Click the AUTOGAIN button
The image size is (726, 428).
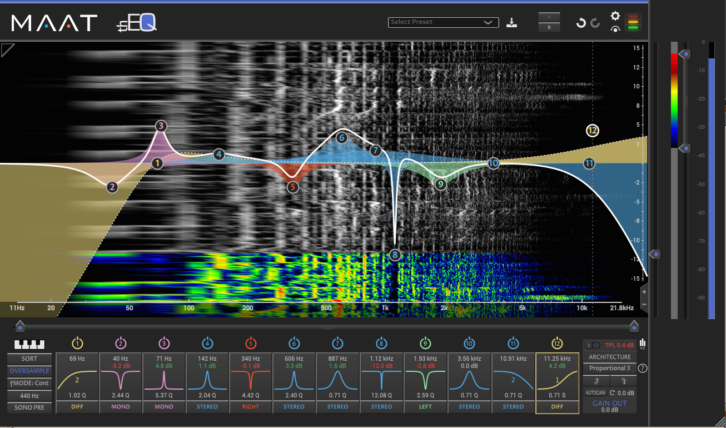595,393
